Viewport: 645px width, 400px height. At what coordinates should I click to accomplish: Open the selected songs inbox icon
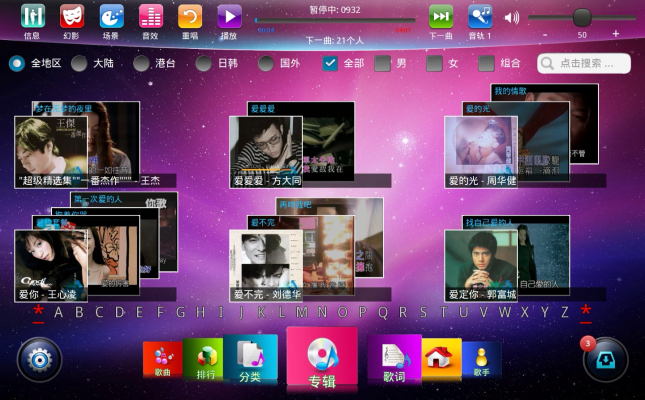click(x=606, y=360)
